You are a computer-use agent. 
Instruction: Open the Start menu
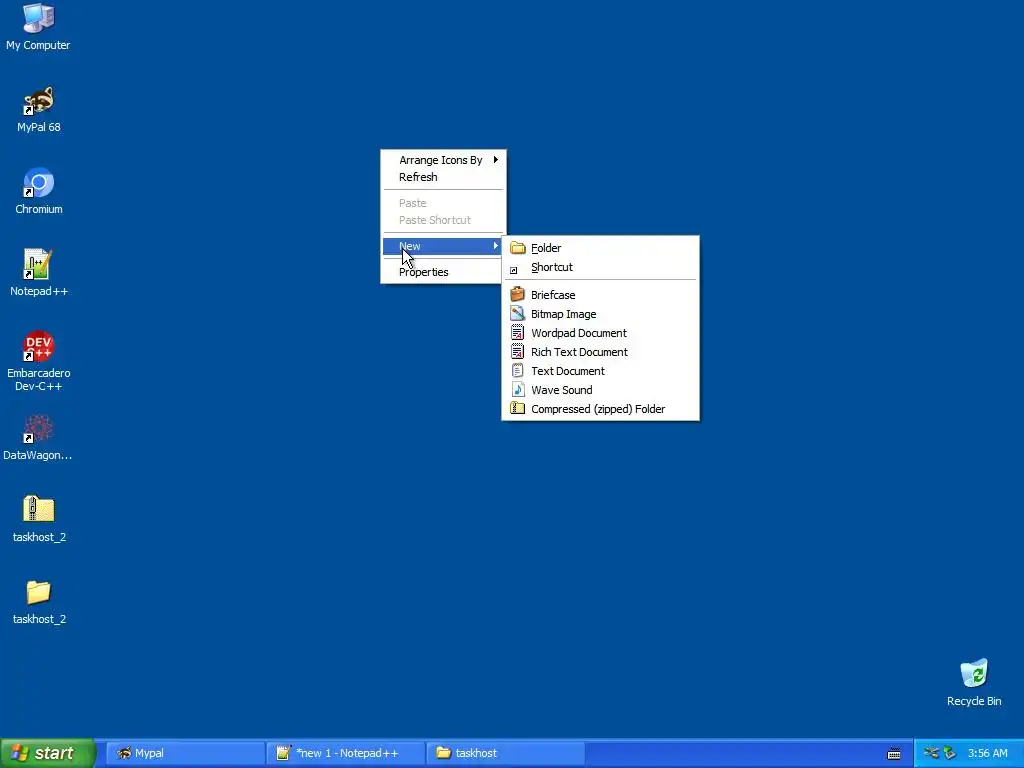47,753
